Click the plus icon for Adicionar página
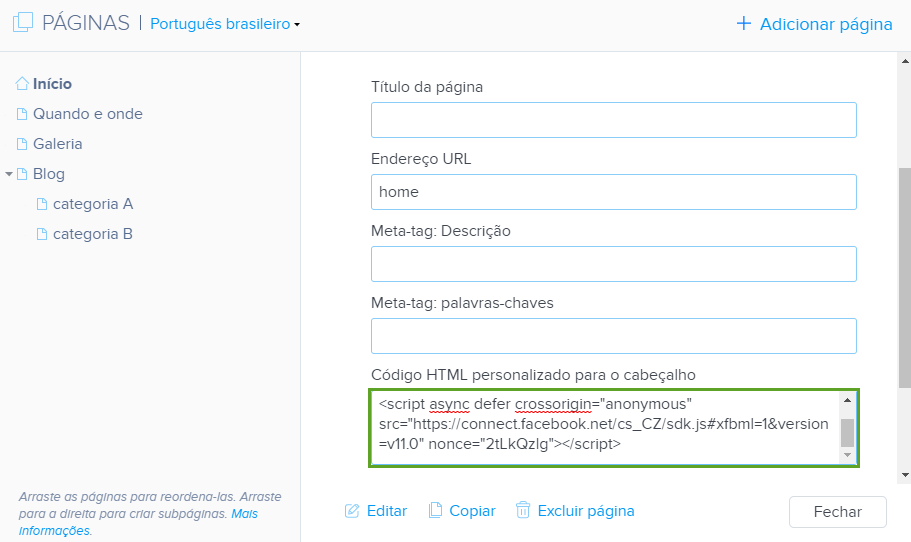The width and height of the screenshot is (911, 542). pyautogui.click(x=743, y=24)
